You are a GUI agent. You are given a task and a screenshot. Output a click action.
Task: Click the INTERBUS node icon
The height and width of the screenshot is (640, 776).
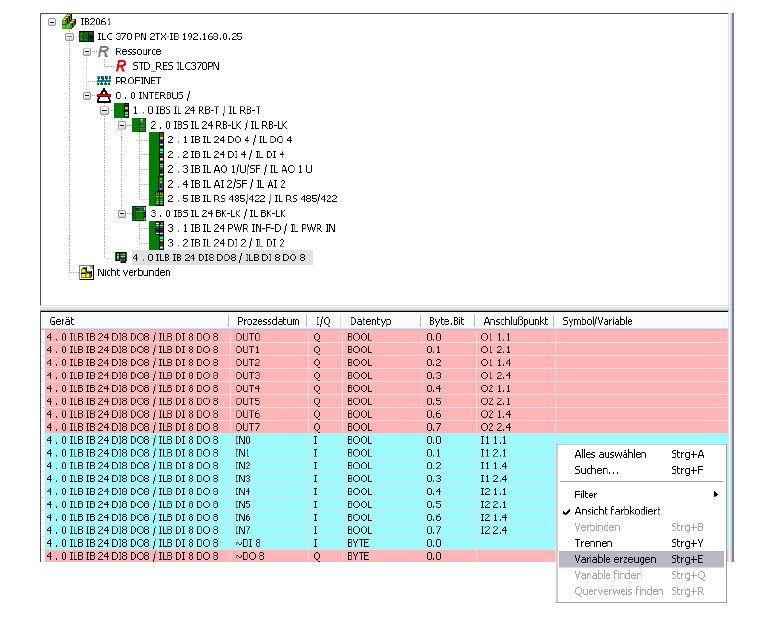click(x=104, y=96)
